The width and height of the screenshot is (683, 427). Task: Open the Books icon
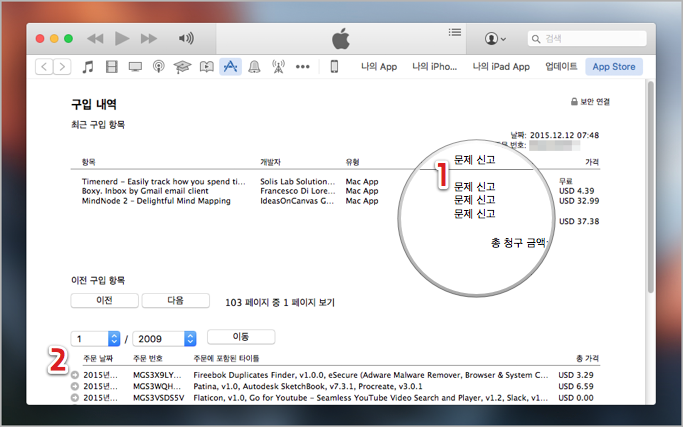tap(206, 67)
